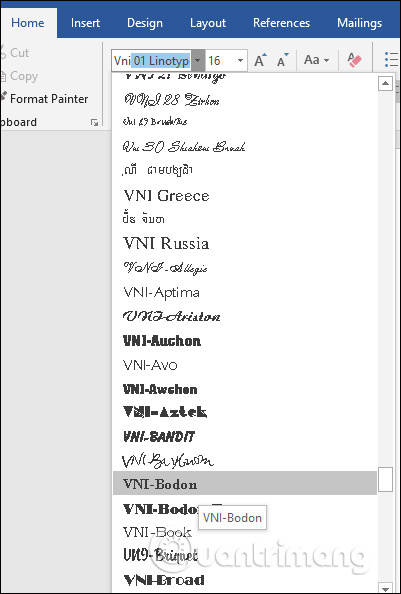Click the font list scroll down arrow
401x594 pixels.
tap(385, 588)
